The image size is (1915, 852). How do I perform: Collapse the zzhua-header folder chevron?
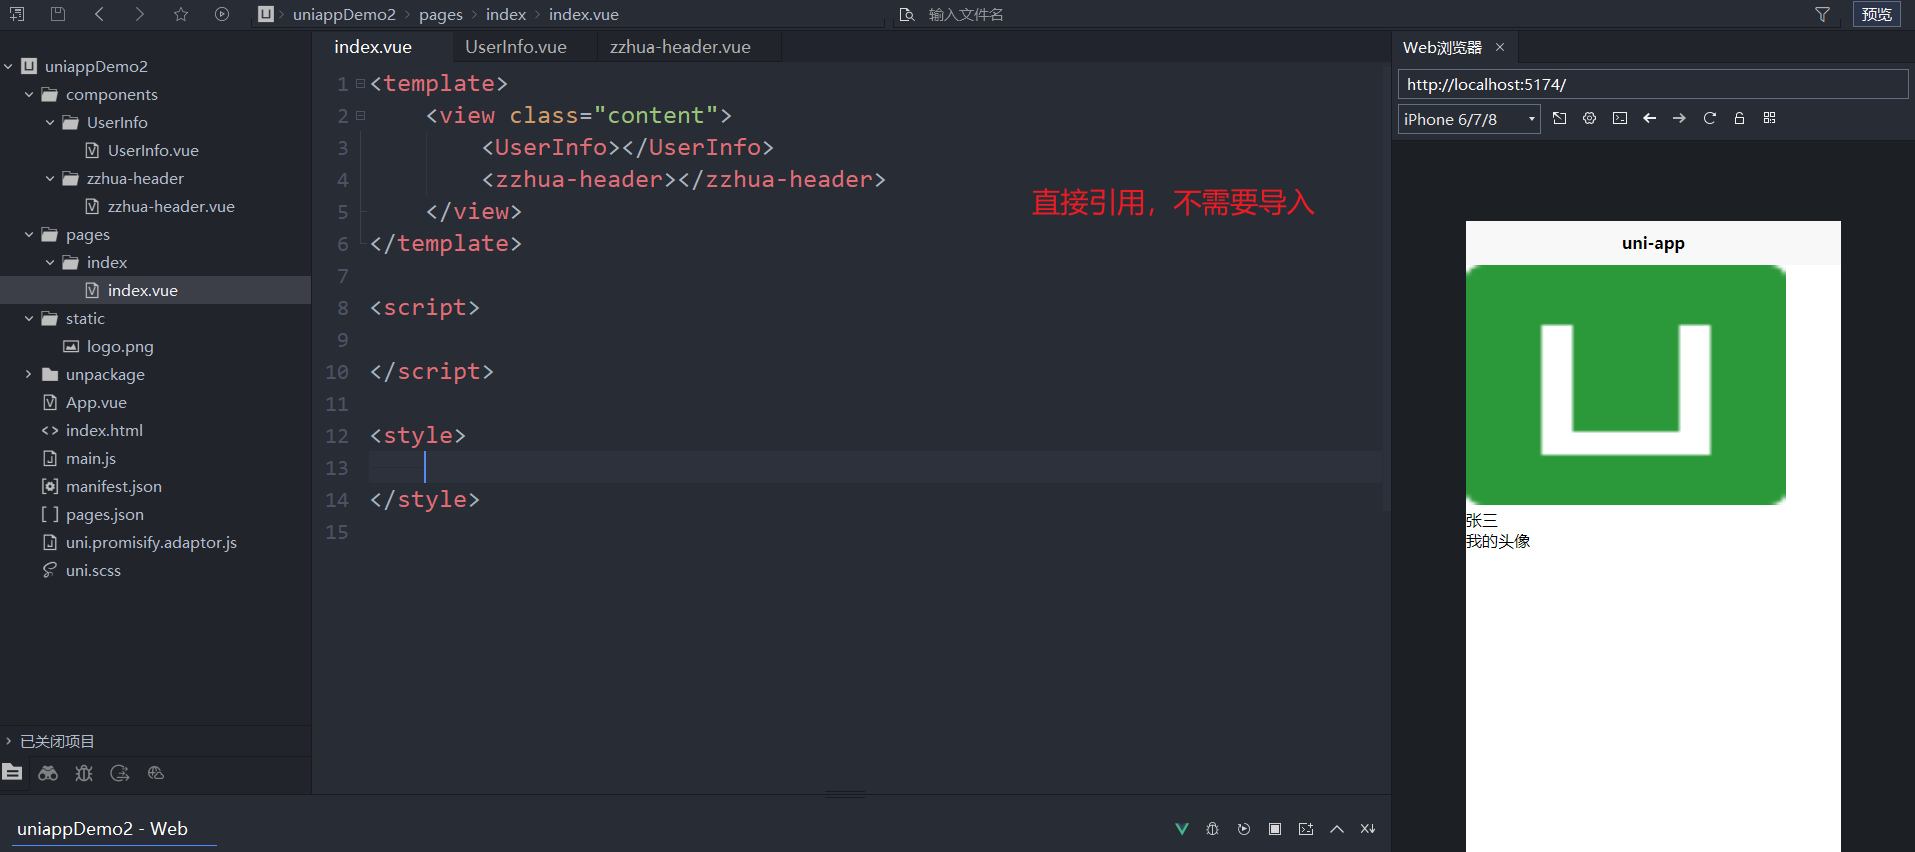[50, 178]
